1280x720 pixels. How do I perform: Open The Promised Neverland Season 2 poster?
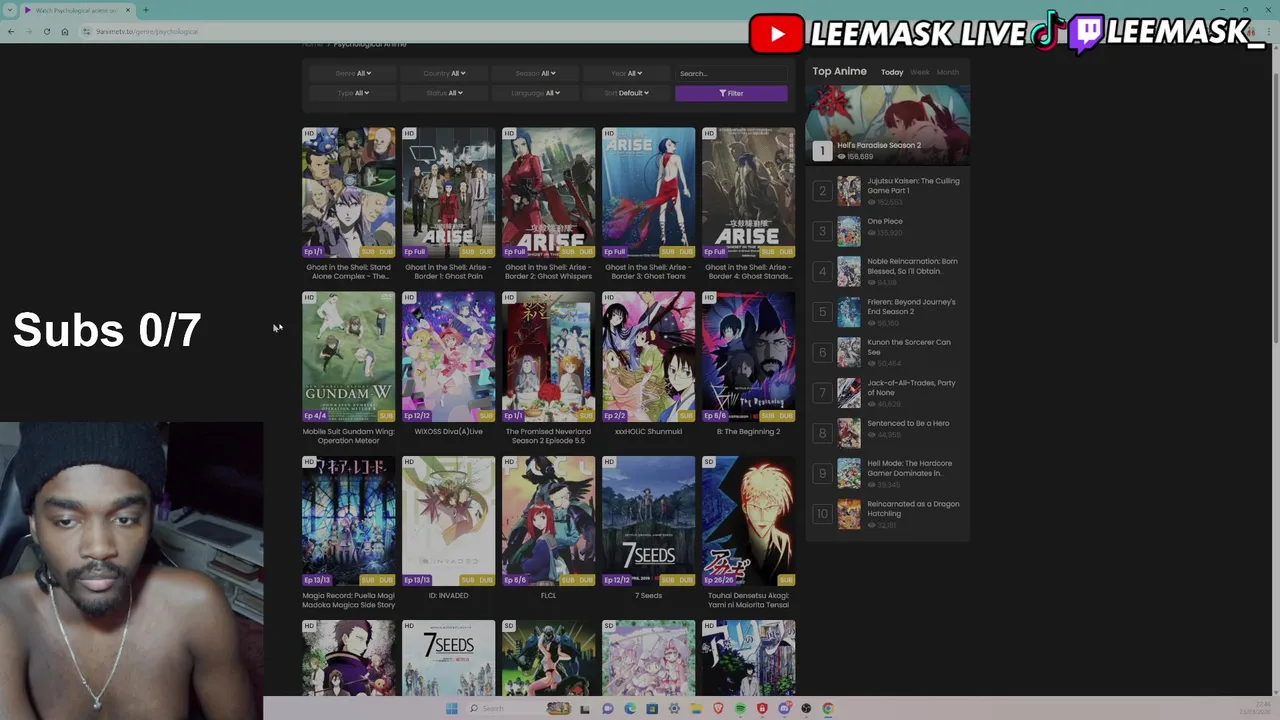549,356
